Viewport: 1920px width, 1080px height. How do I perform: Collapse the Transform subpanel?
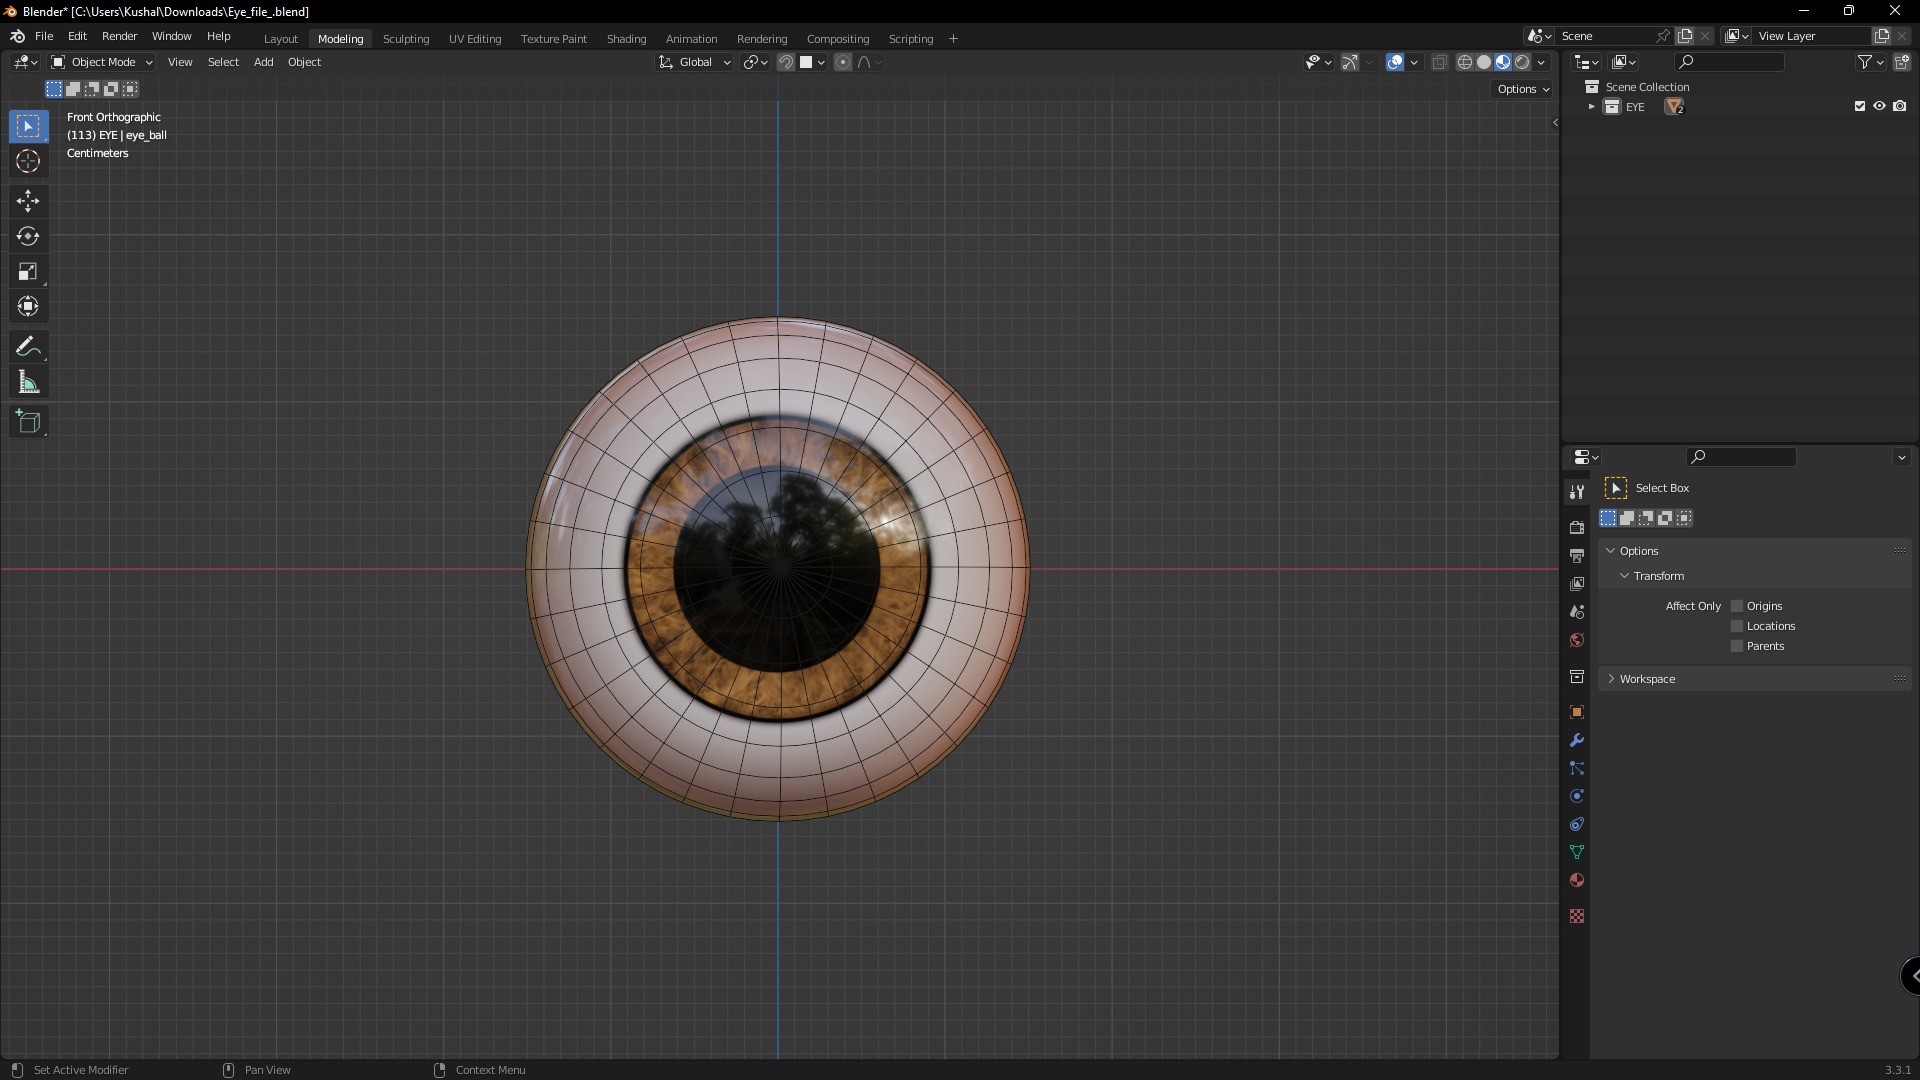click(x=1625, y=576)
